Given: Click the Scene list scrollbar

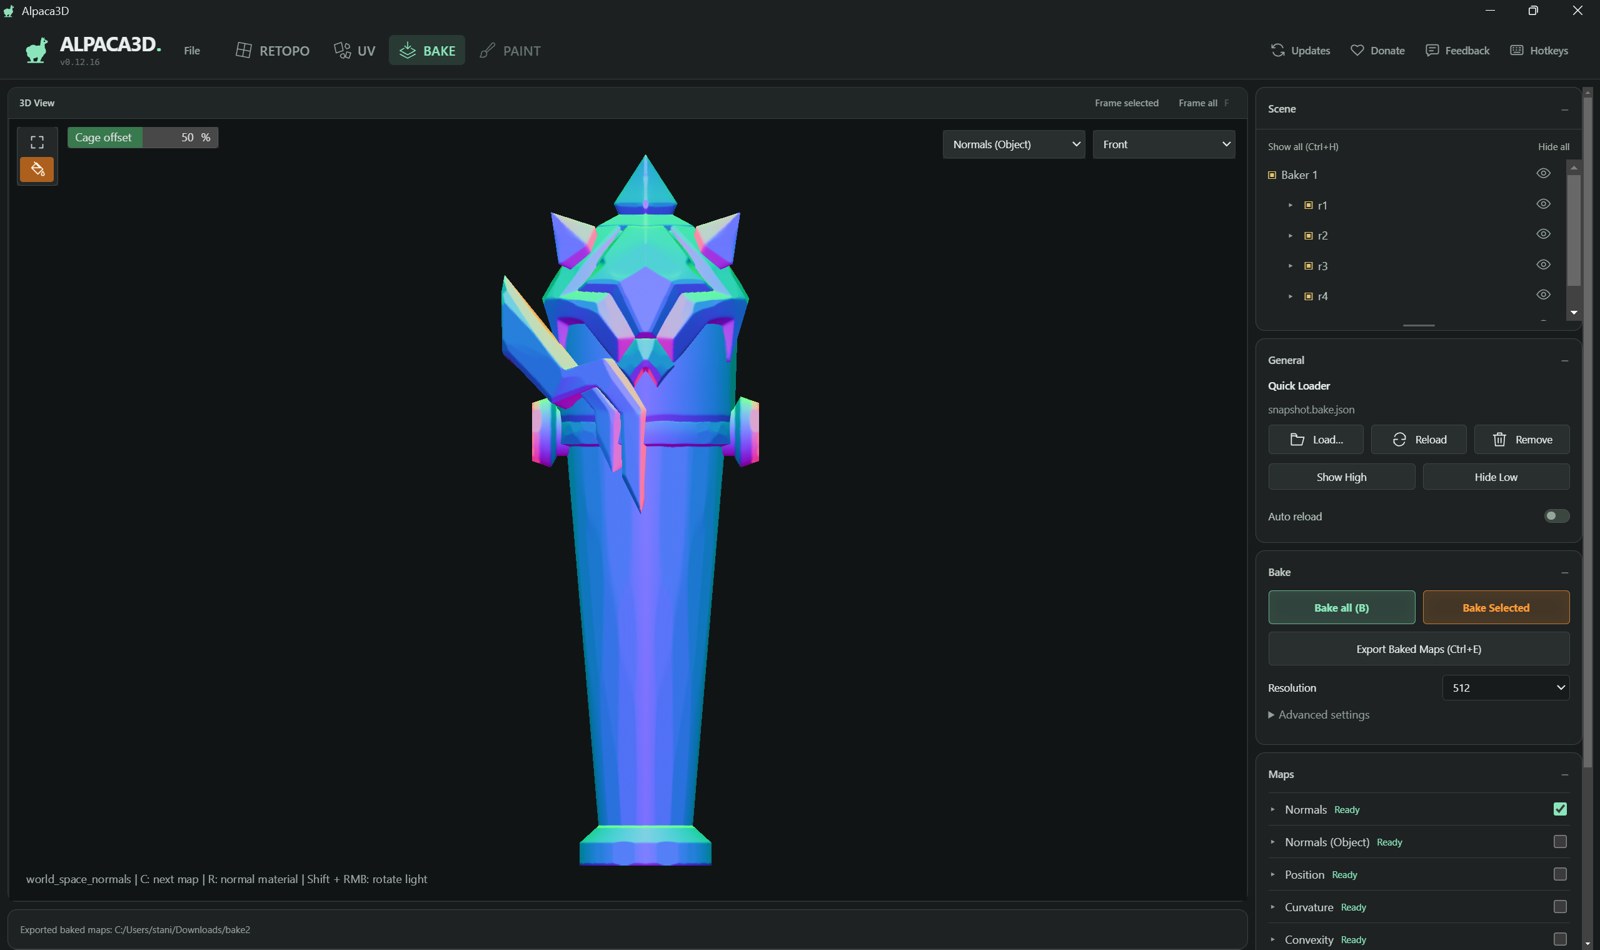Looking at the screenshot, I should [x=1574, y=230].
